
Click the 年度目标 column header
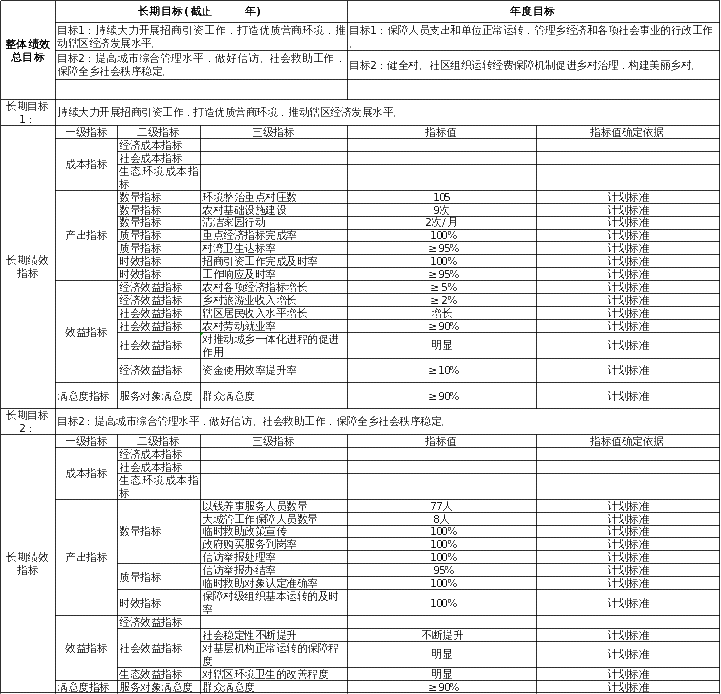tap(533, 8)
